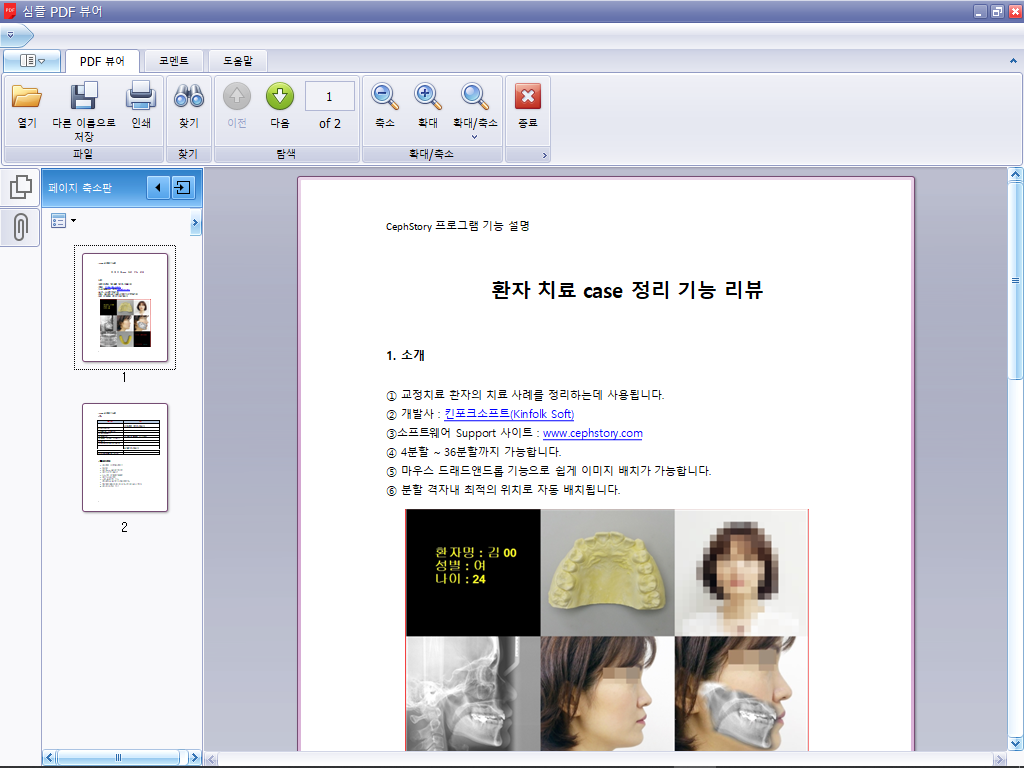Click thumbnail panel scroll left arrow
The height and width of the screenshot is (768, 1024).
click(49, 758)
